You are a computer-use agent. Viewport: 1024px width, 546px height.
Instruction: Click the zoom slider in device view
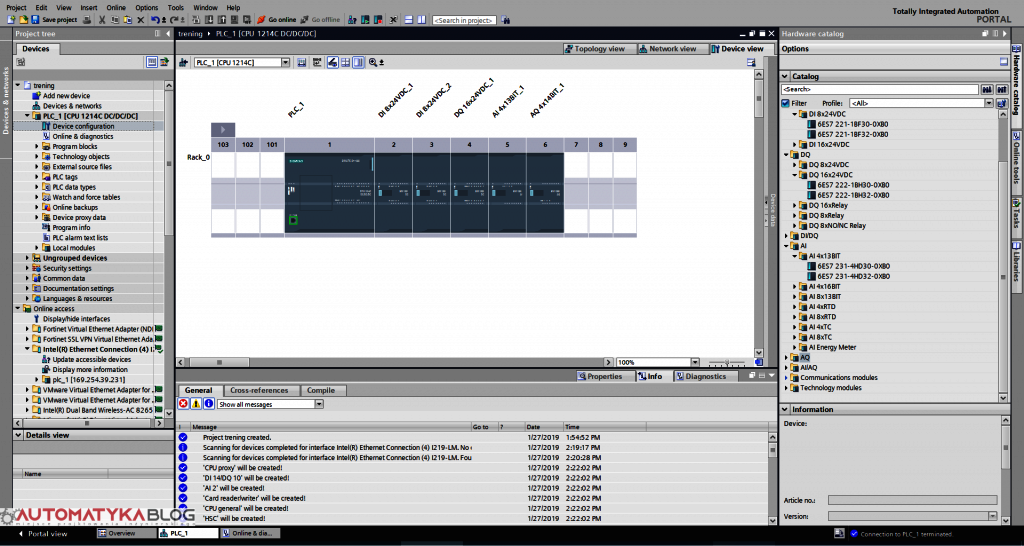coord(727,362)
